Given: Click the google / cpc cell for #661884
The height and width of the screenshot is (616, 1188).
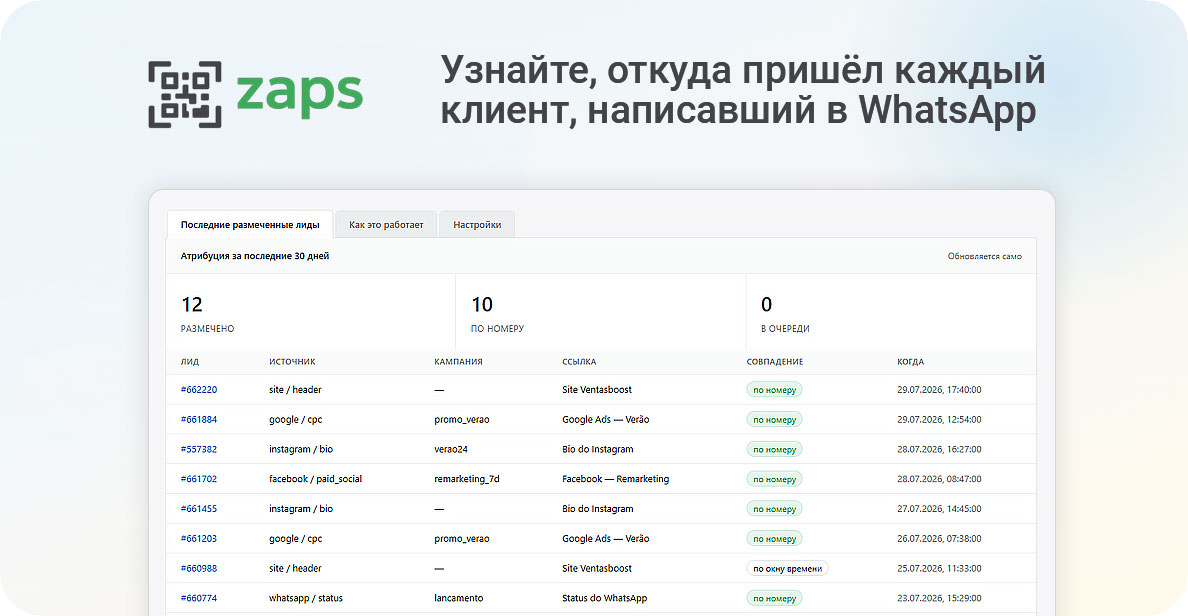Looking at the screenshot, I should pyautogui.click(x=295, y=419).
